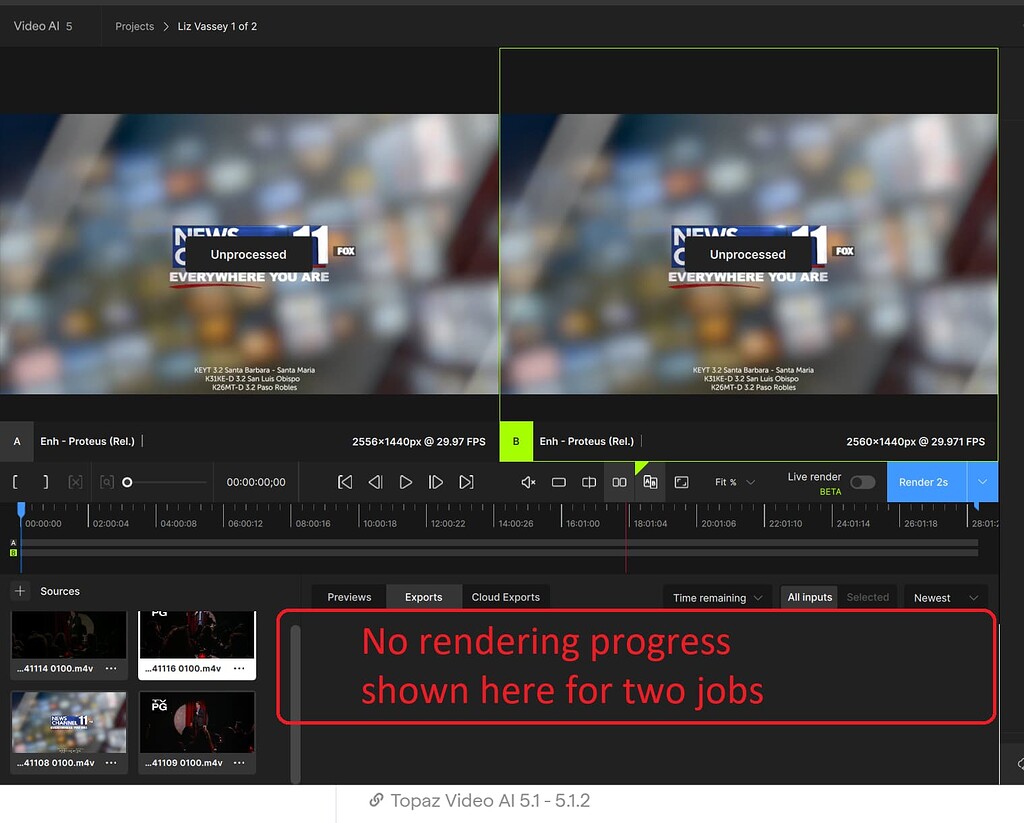Open the Previews tab
1024x823 pixels.
pos(348,595)
